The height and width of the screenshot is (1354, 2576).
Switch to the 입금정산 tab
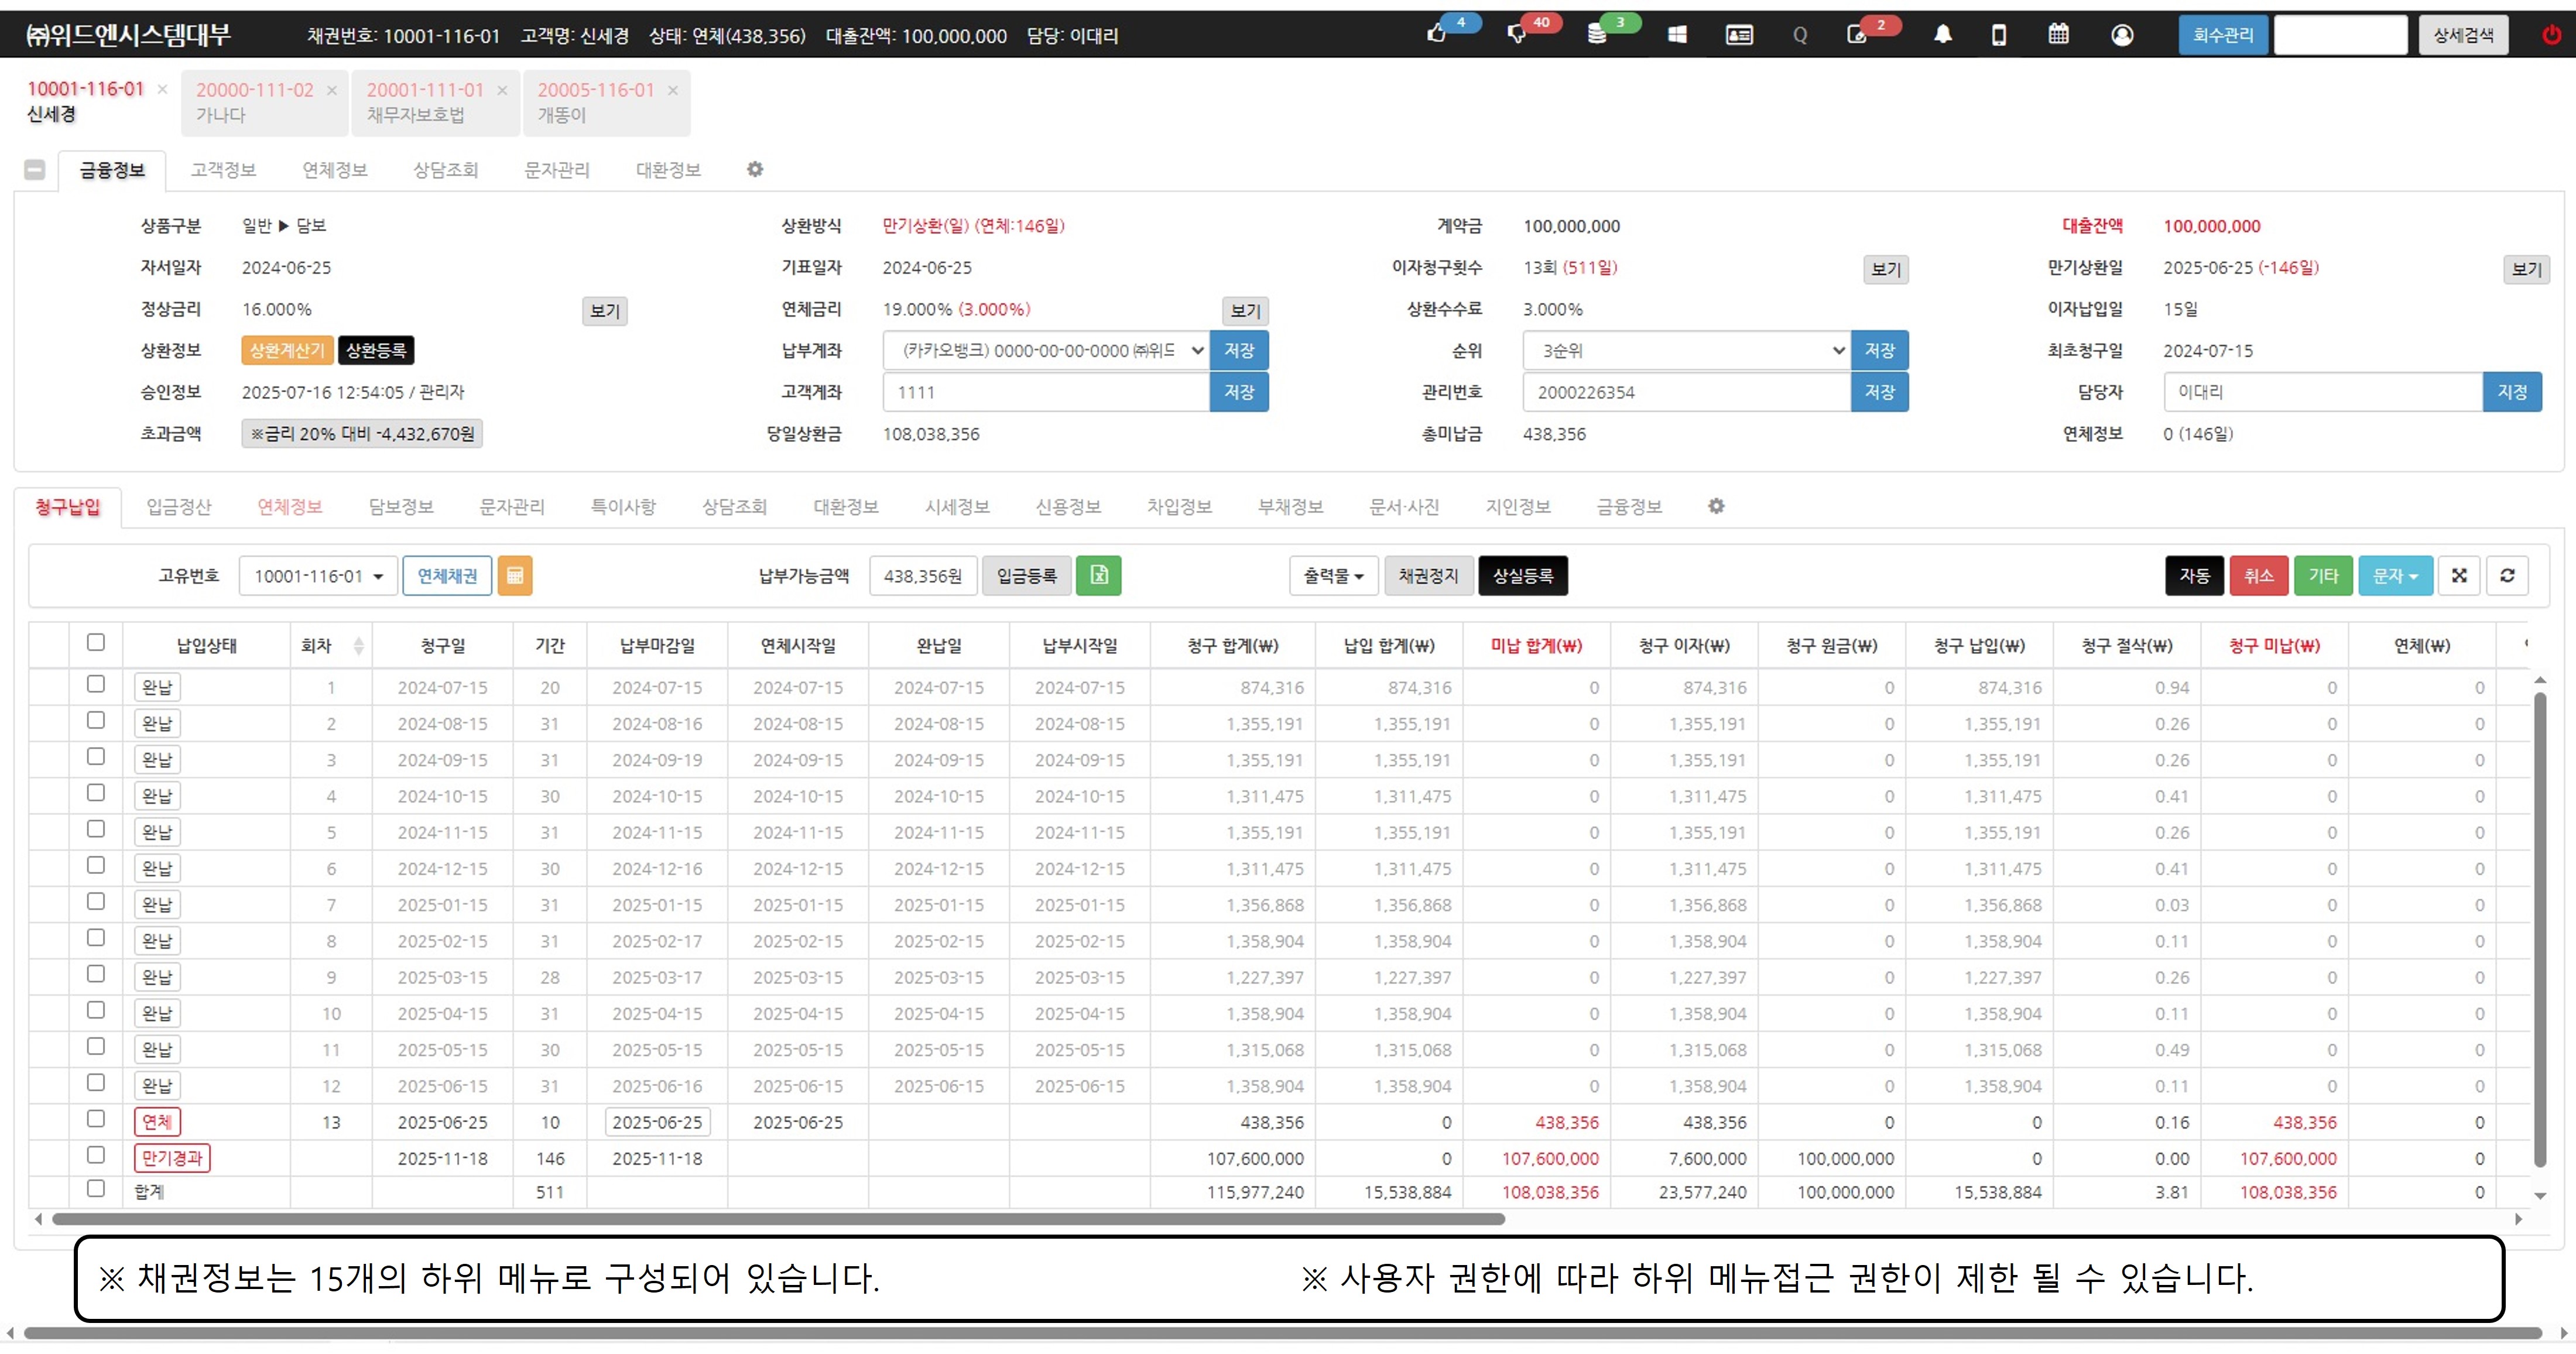pos(179,507)
